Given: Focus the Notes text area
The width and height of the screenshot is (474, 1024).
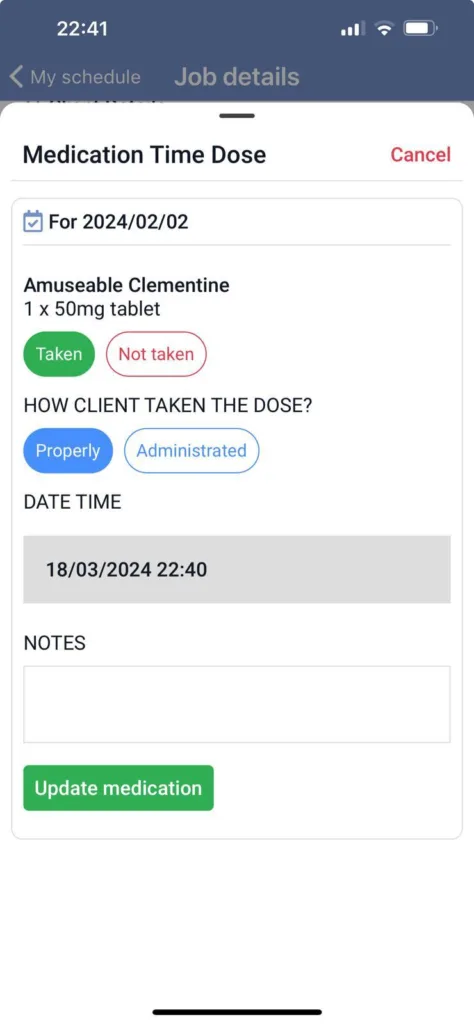Looking at the screenshot, I should coord(237,704).
